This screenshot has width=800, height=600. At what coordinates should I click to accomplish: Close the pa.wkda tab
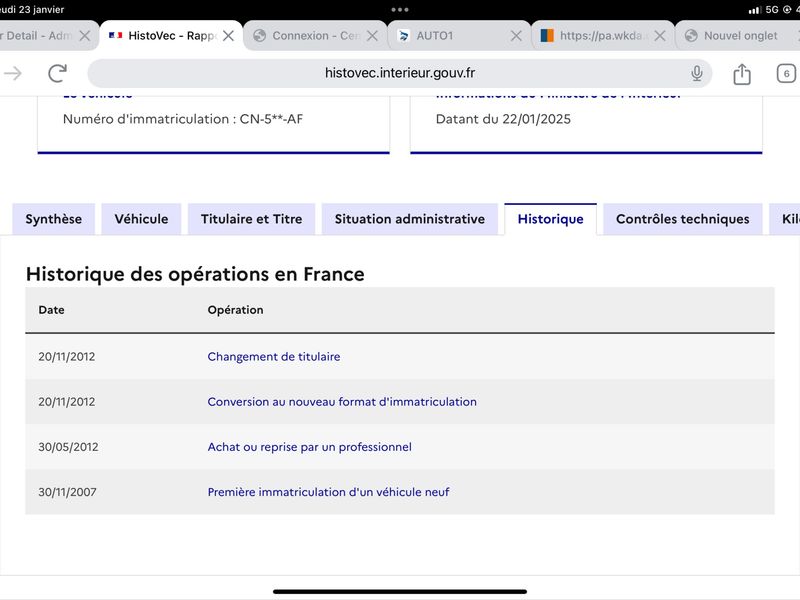pos(660,36)
